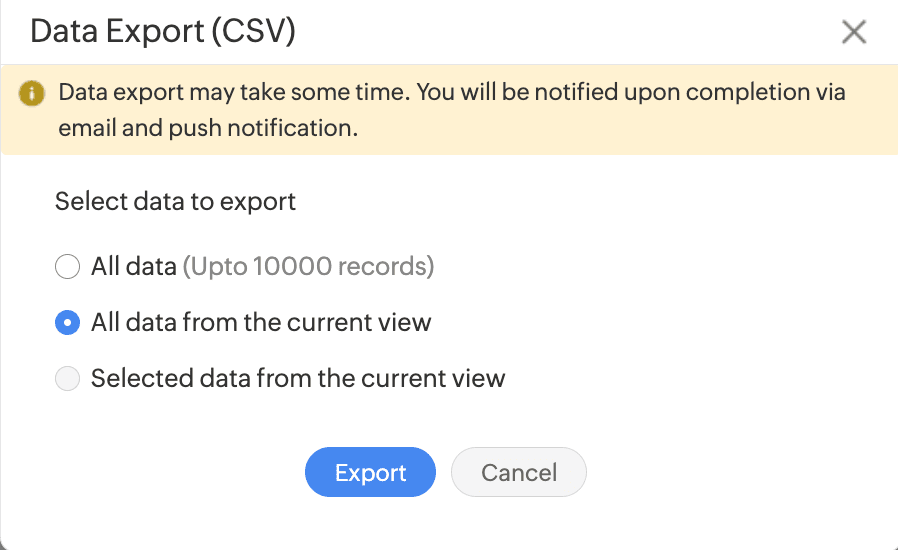898x550 pixels.
Task: Click the word "Cancel" inside the grey button
Action: pyautogui.click(x=518, y=473)
